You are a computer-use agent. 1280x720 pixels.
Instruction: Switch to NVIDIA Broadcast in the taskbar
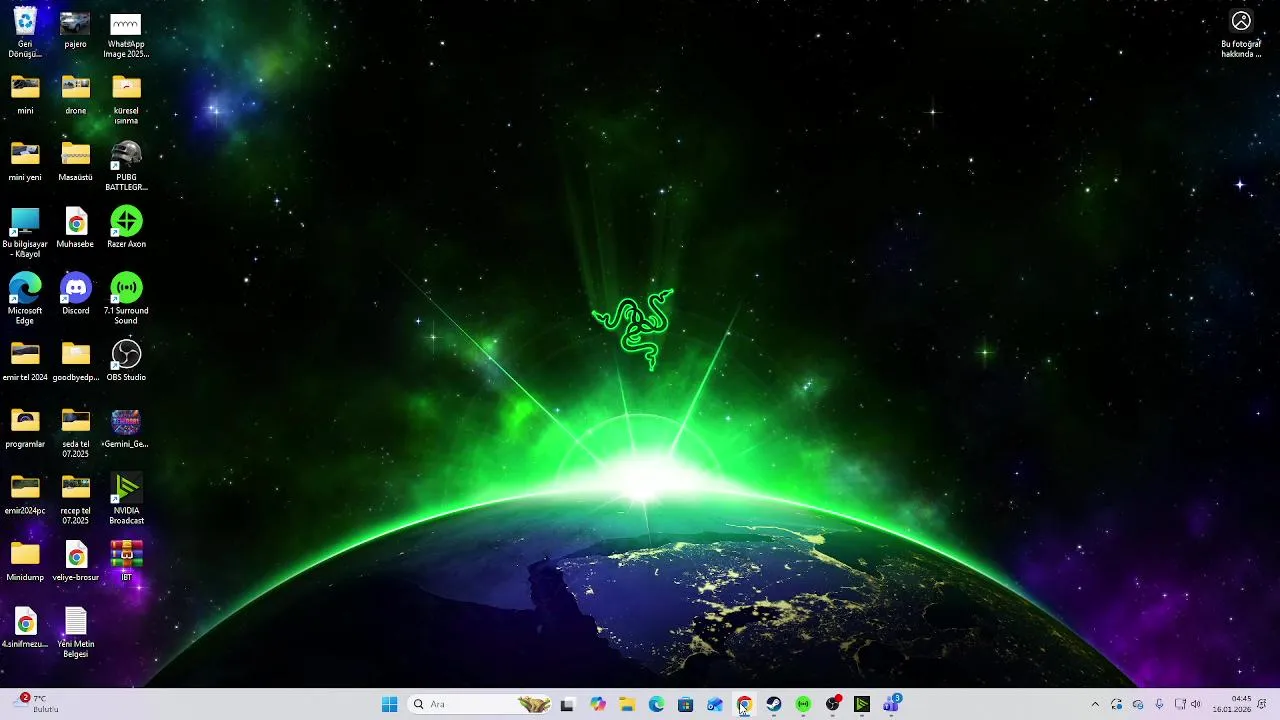pyautogui.click(x=861, y=704)
